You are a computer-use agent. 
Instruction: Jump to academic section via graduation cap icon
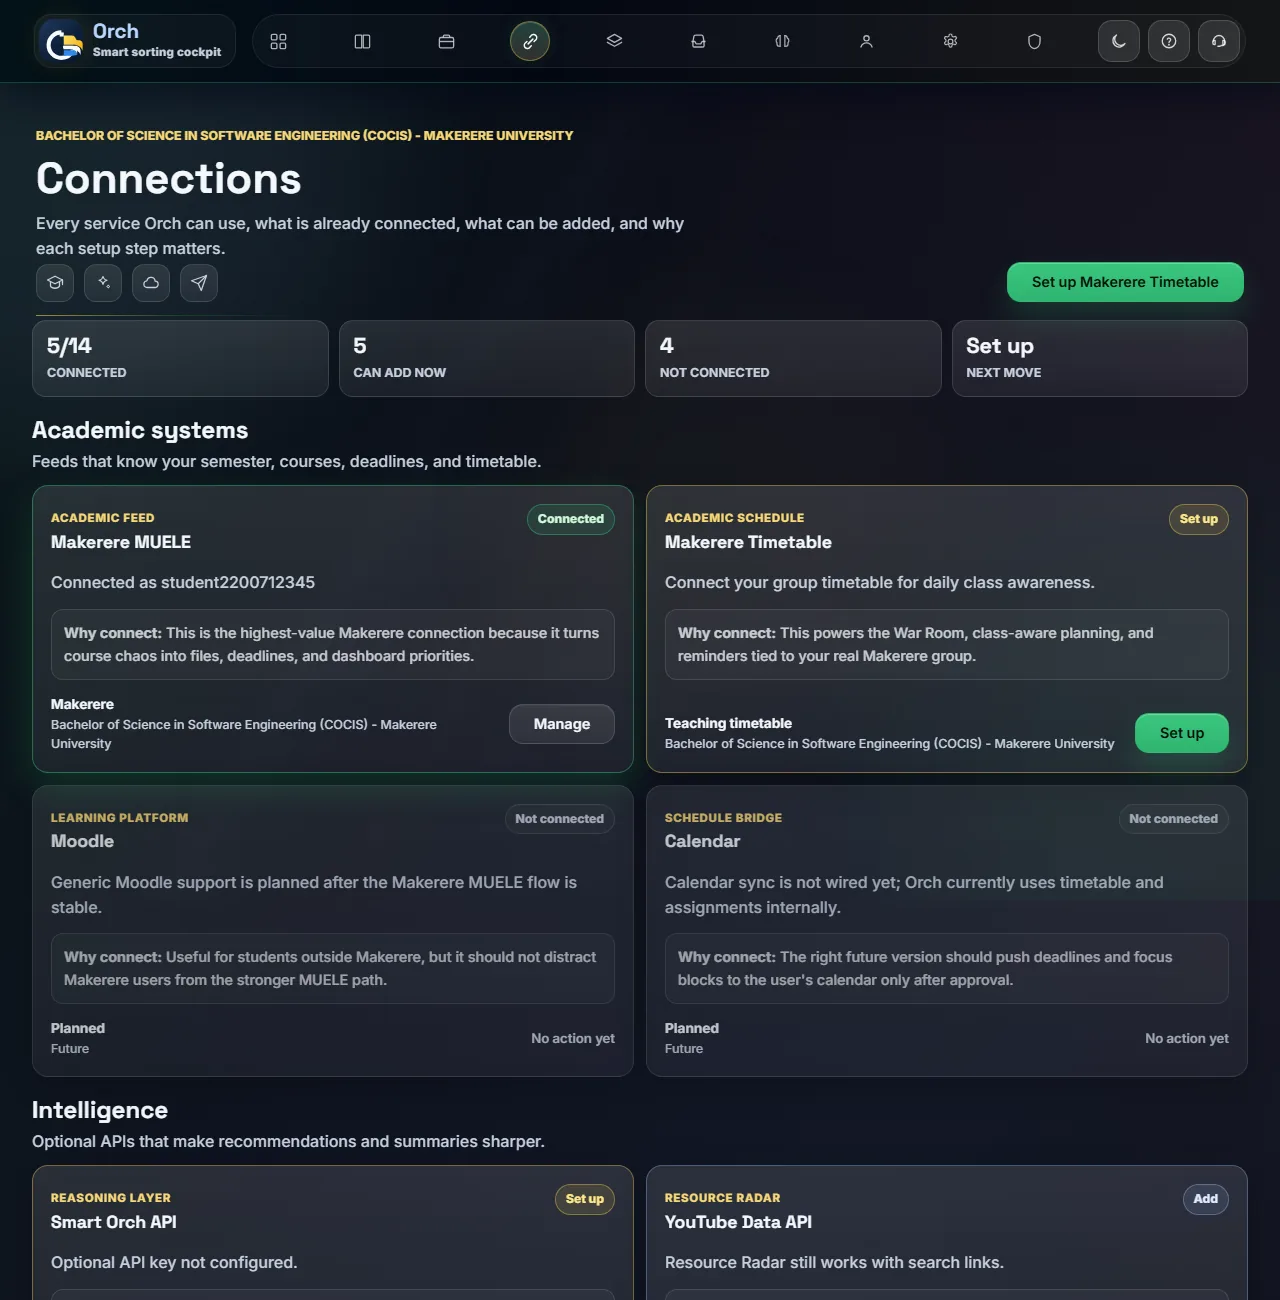tap(55, 283)
